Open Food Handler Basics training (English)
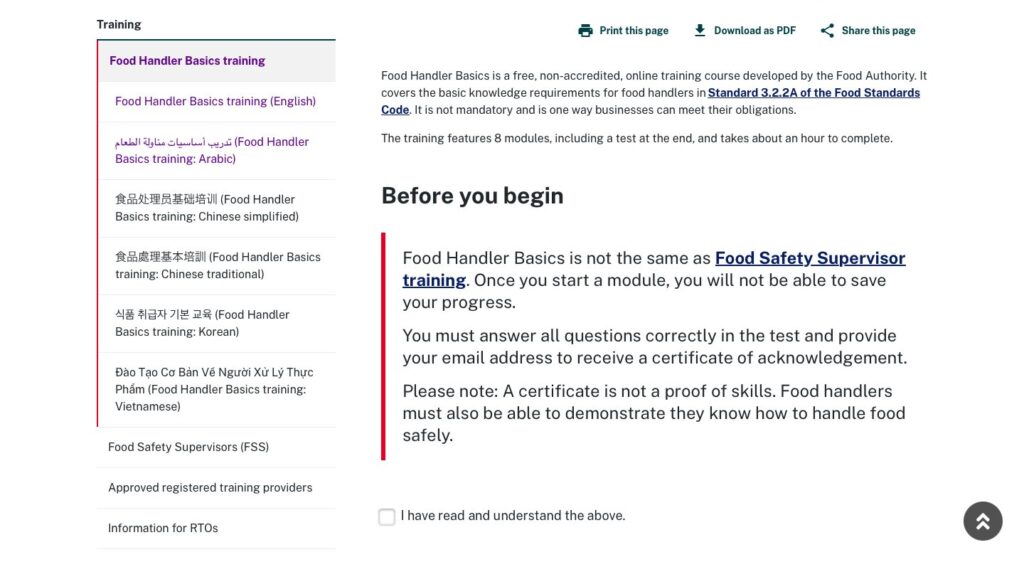The image size is (1024, 562). pos(216,101)
